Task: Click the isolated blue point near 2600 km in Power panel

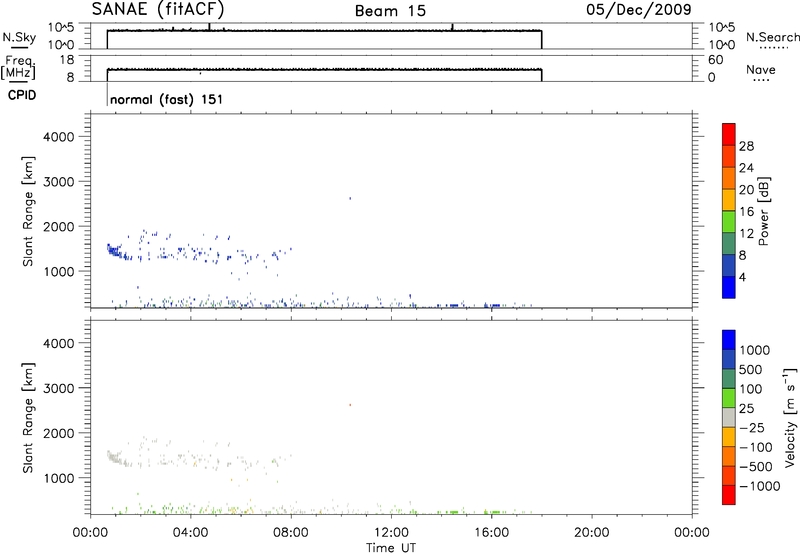Action: (x=350, y=198)
